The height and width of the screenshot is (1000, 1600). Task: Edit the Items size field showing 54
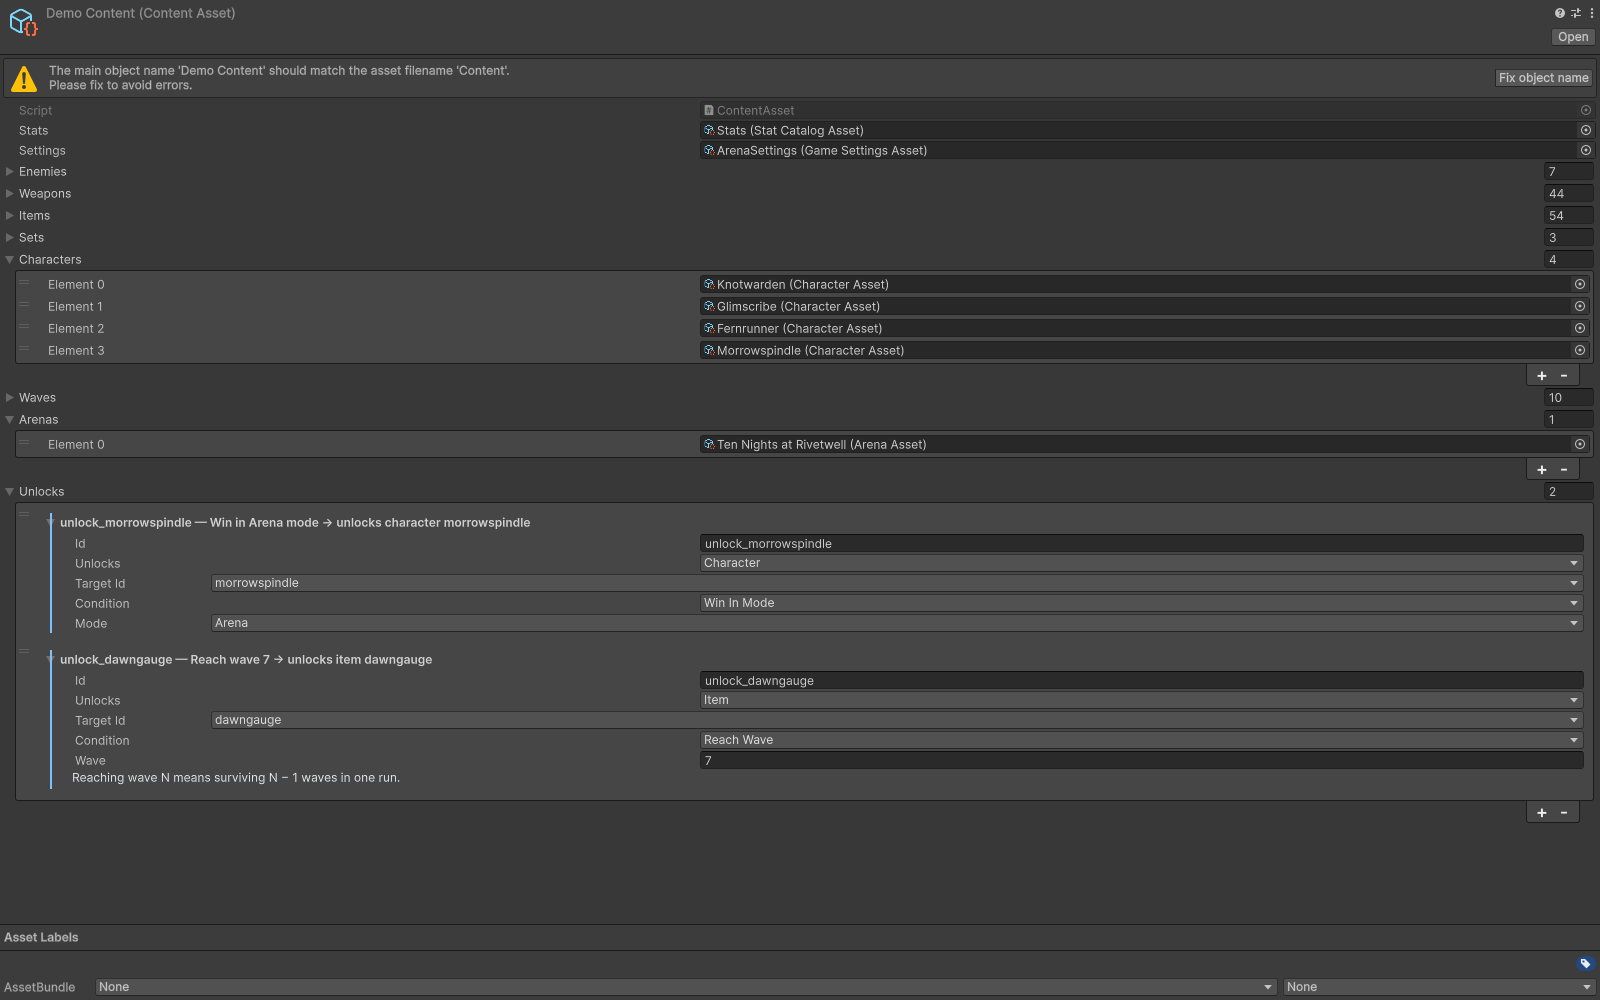point(1568,216)
